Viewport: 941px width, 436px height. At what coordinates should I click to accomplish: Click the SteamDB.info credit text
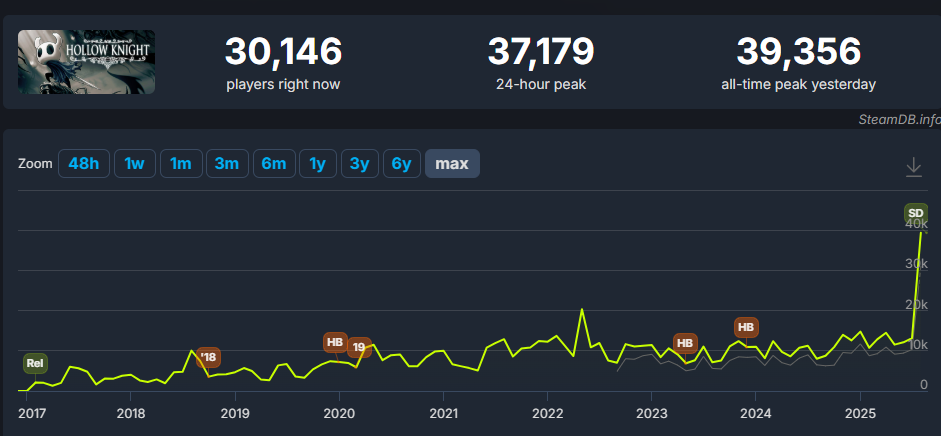(x=900, y=120)
